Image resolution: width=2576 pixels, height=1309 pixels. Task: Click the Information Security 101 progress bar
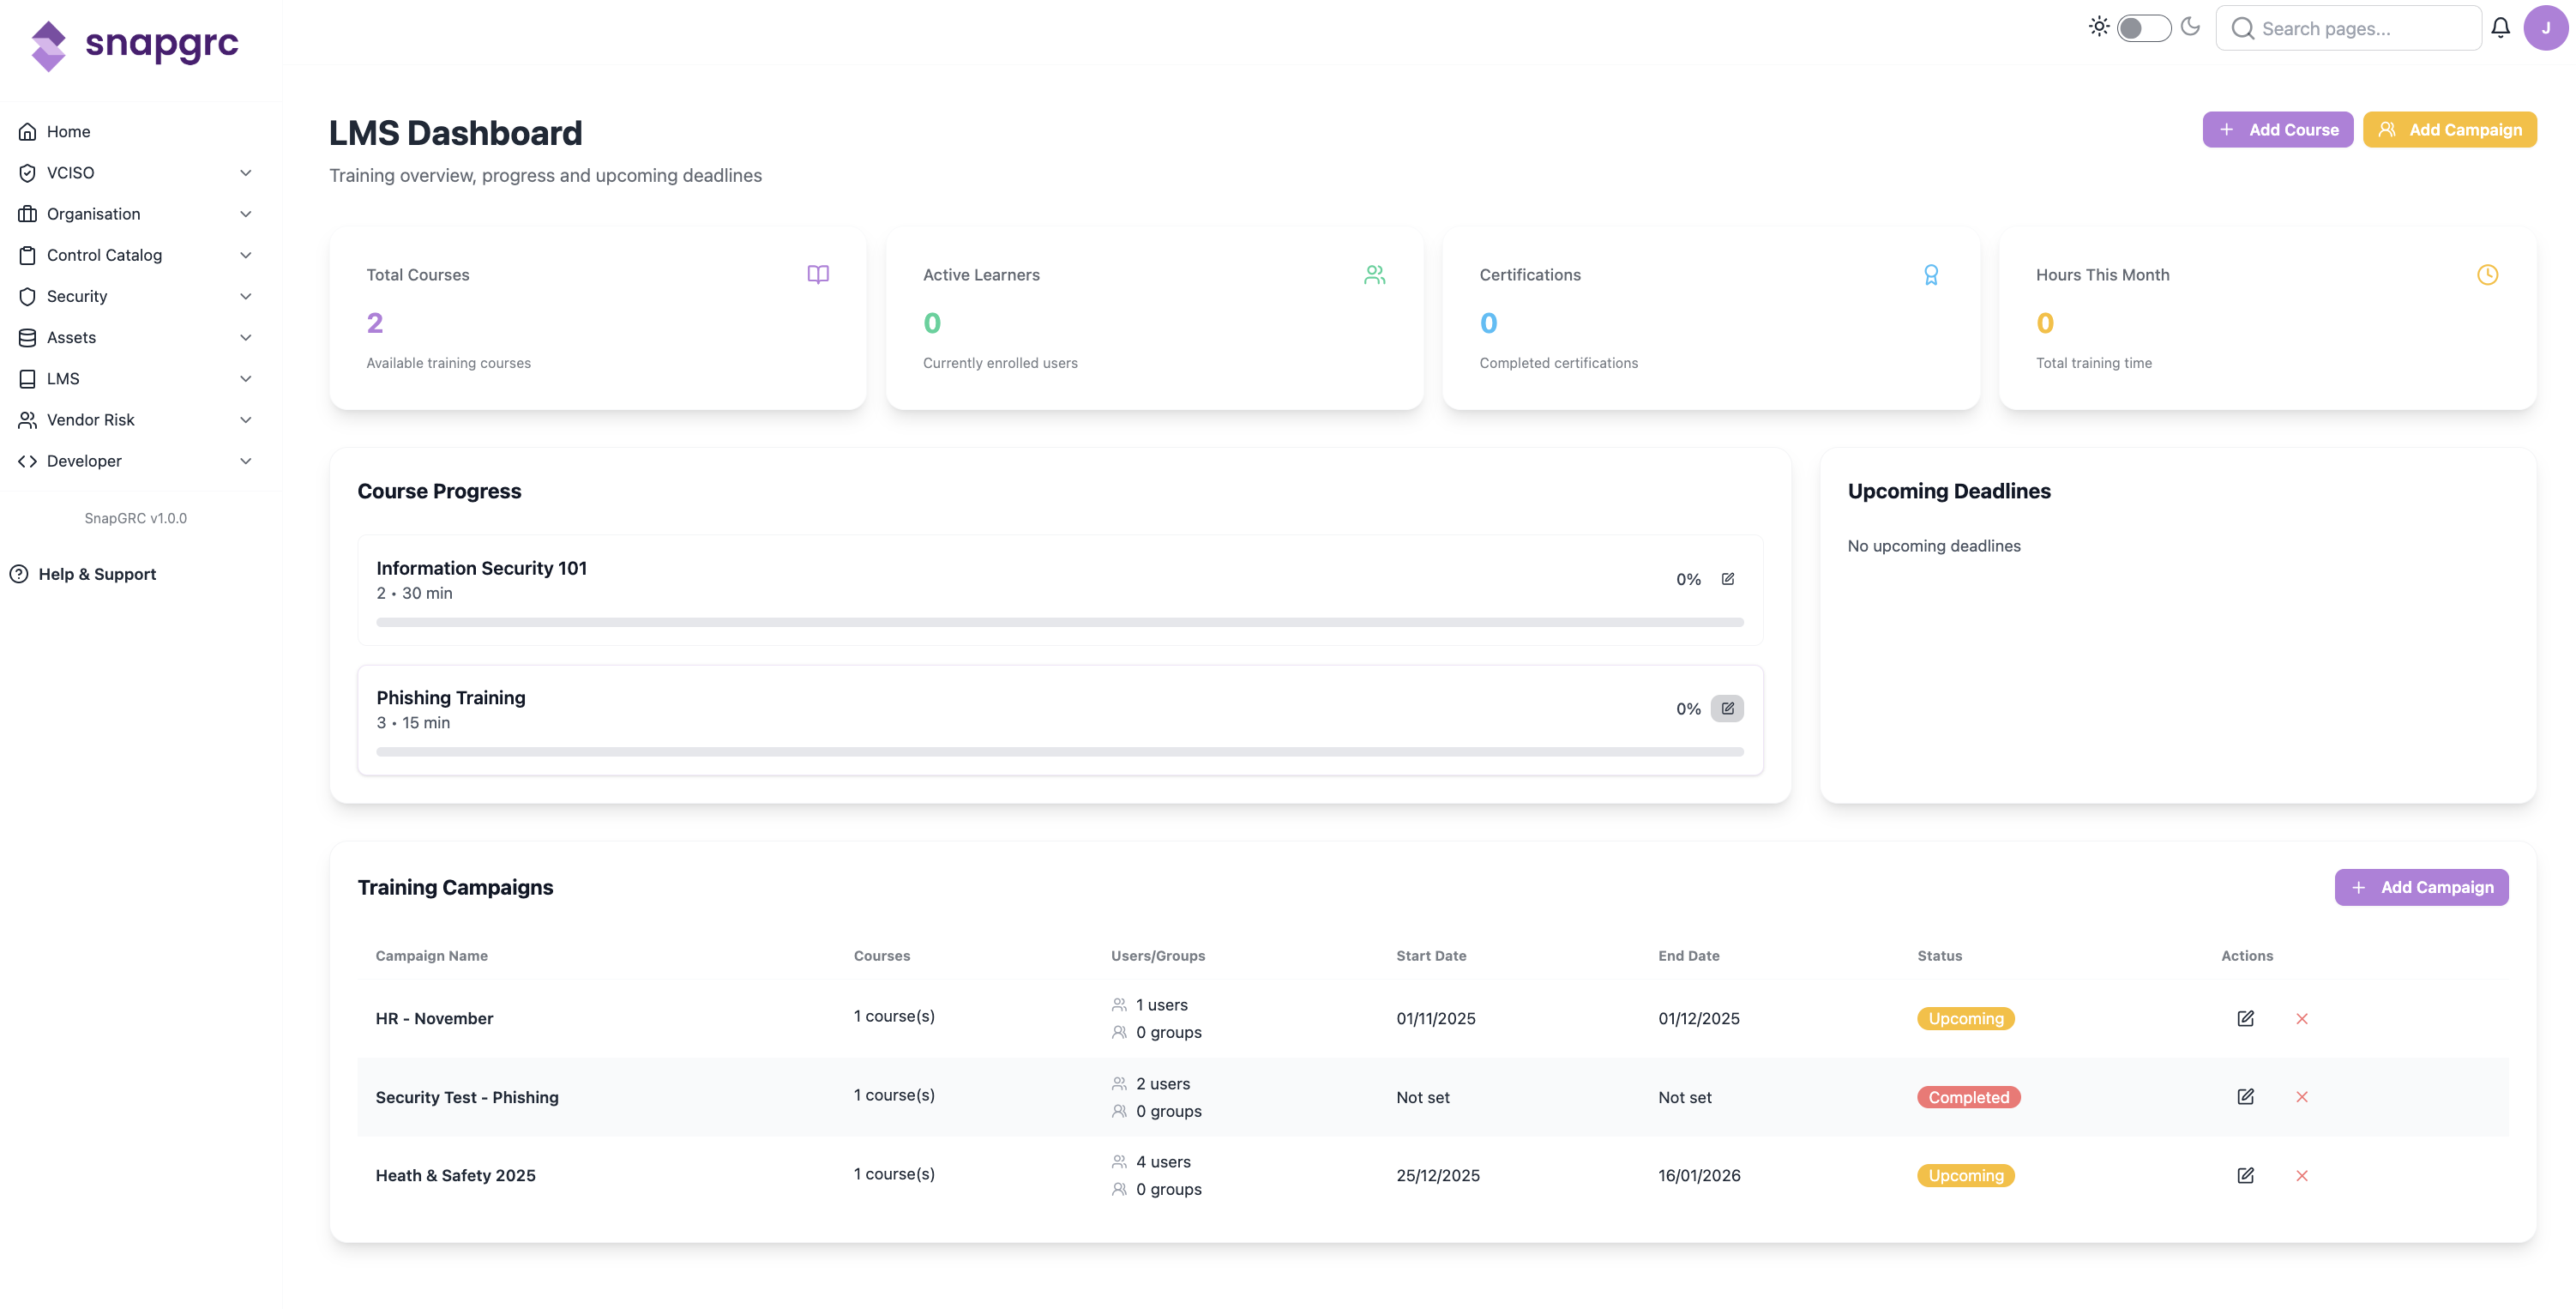click(x=1060, y=621)
